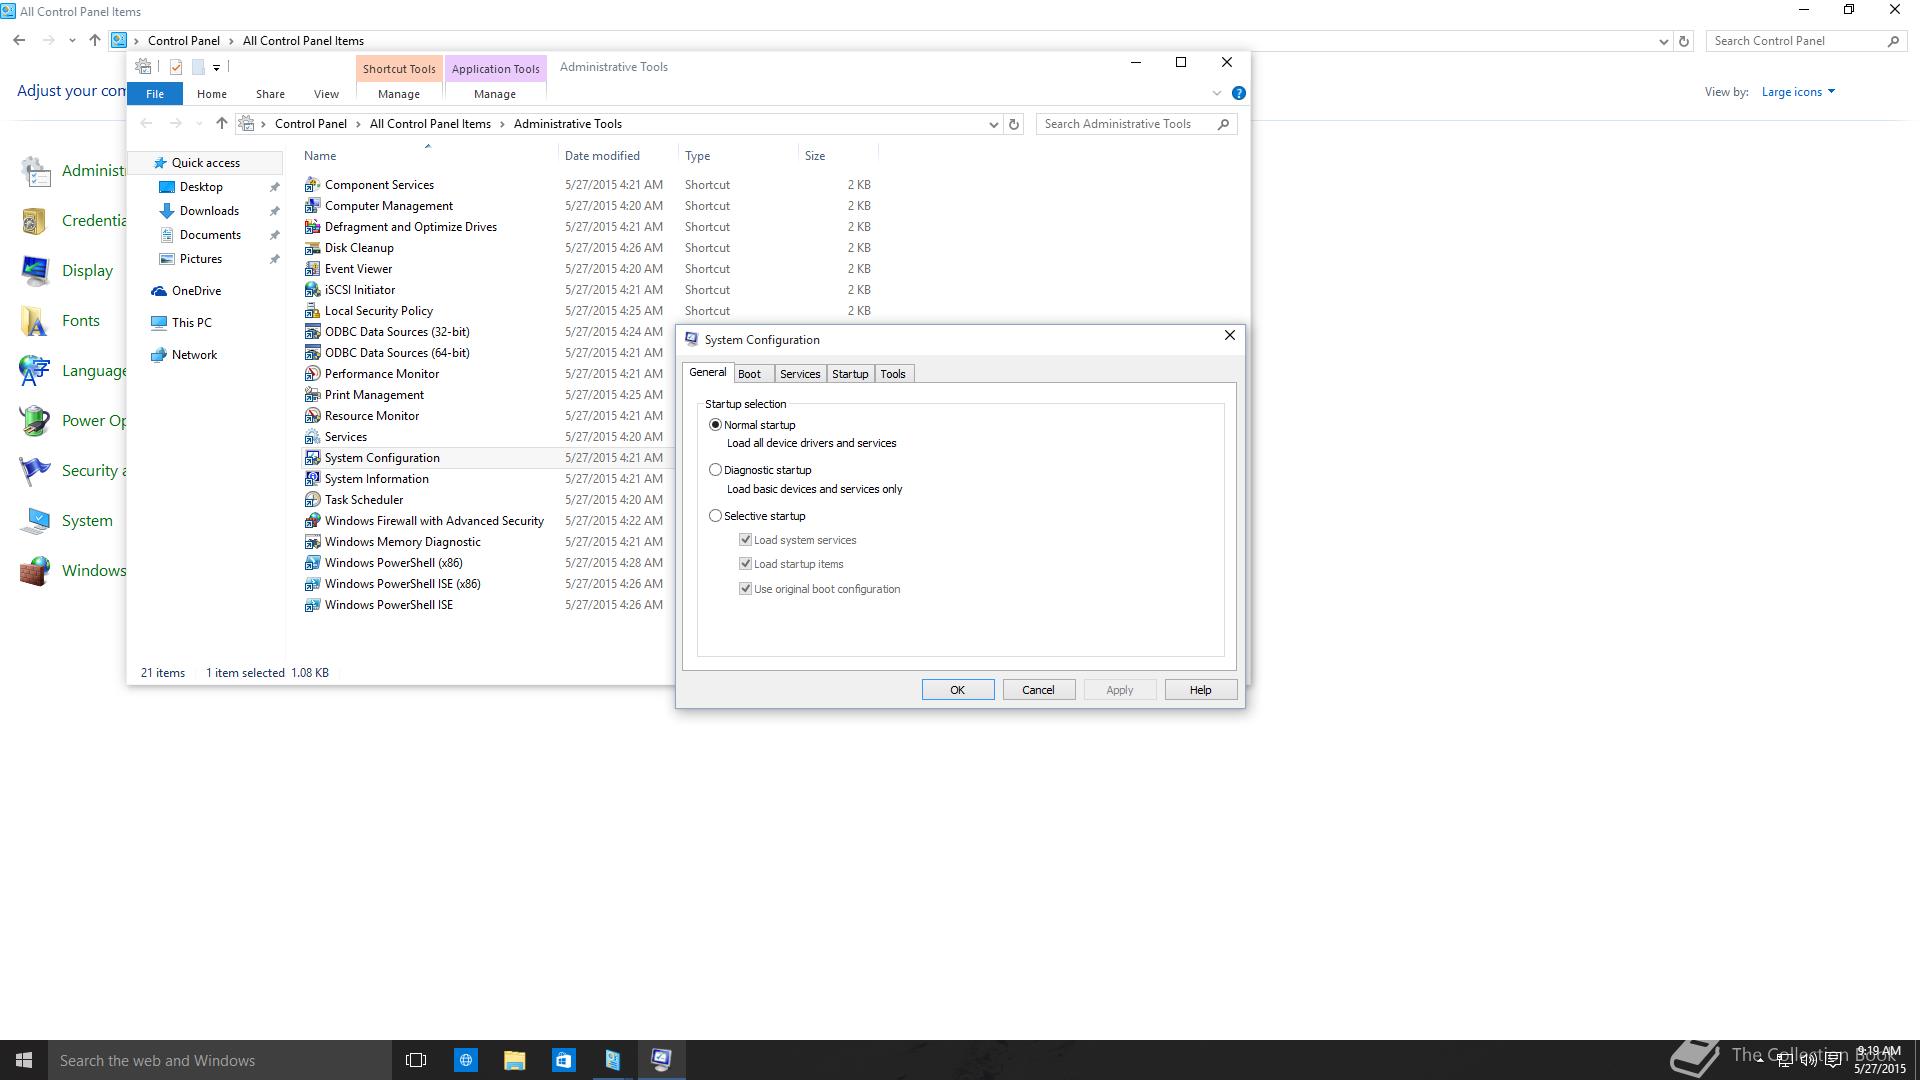
Task: Select This PC in the navigation pane
Action: point(191,323)
